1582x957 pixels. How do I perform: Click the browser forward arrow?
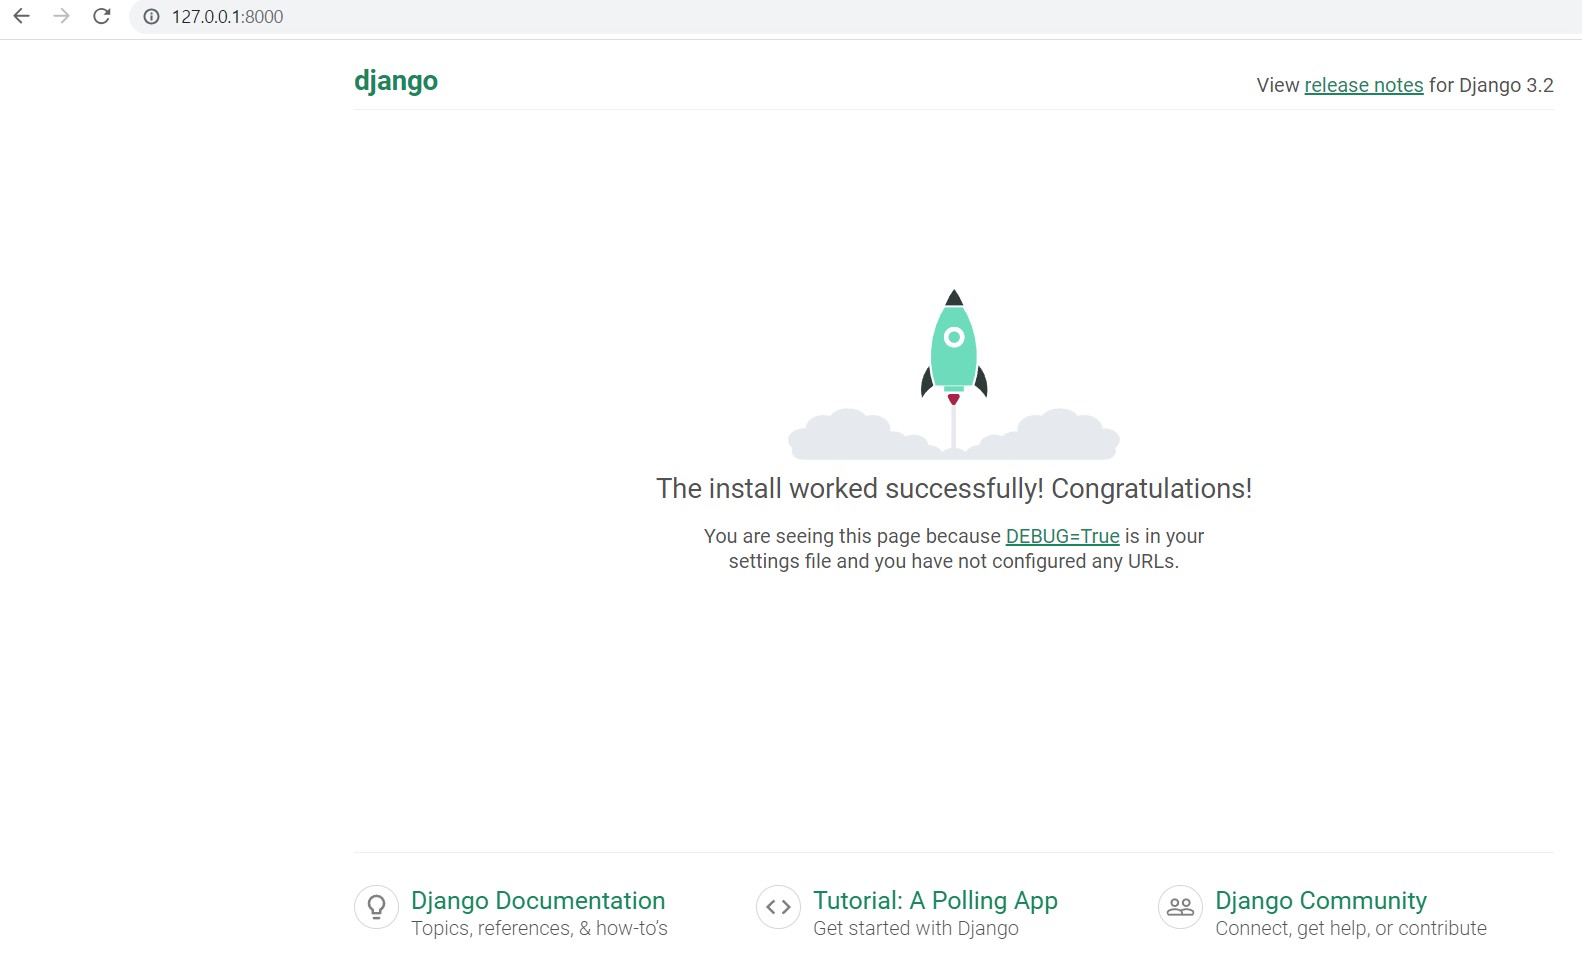(x=61, y=16)
